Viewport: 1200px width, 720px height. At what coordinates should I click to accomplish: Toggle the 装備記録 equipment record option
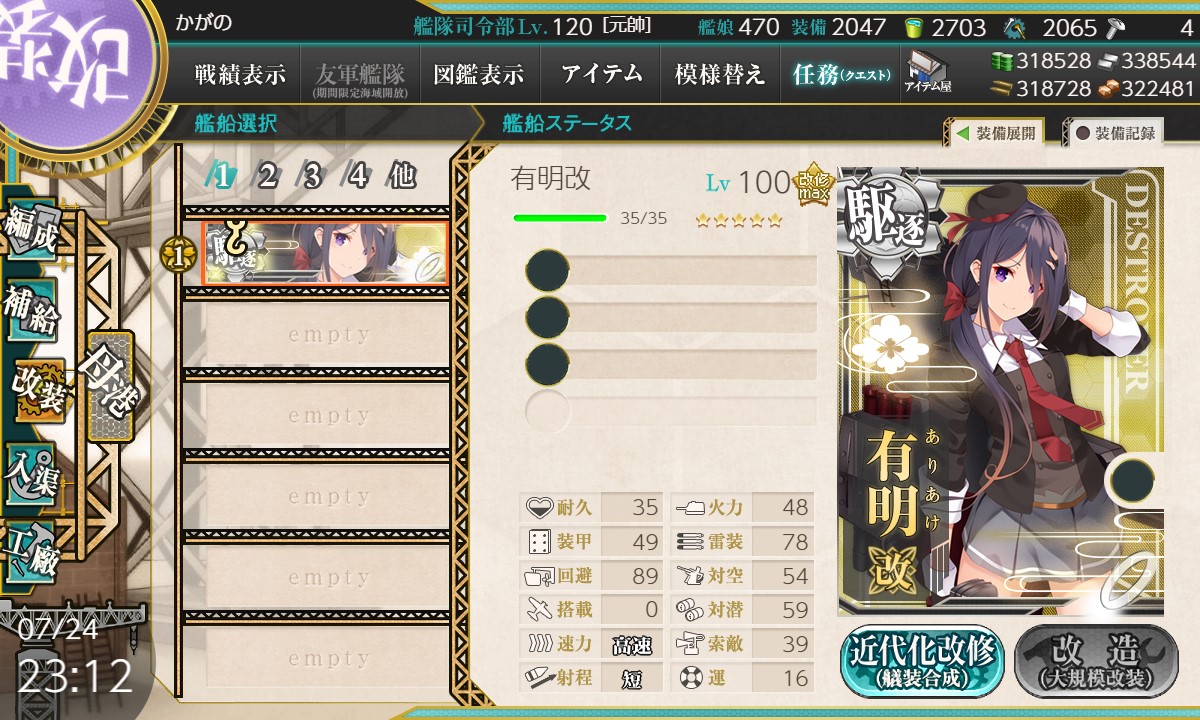tap(1115, 133)
